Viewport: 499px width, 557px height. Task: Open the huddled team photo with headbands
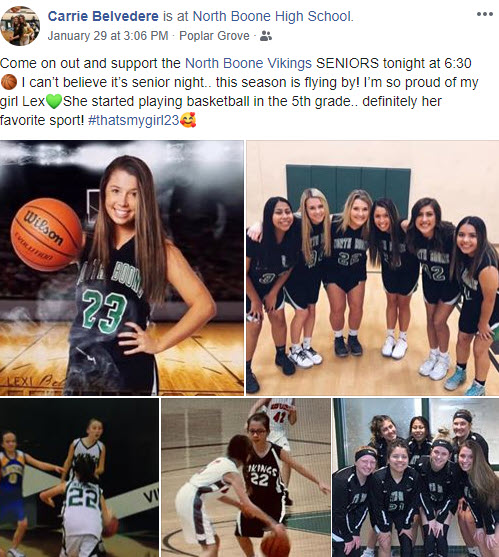click(x=416, y=477)
